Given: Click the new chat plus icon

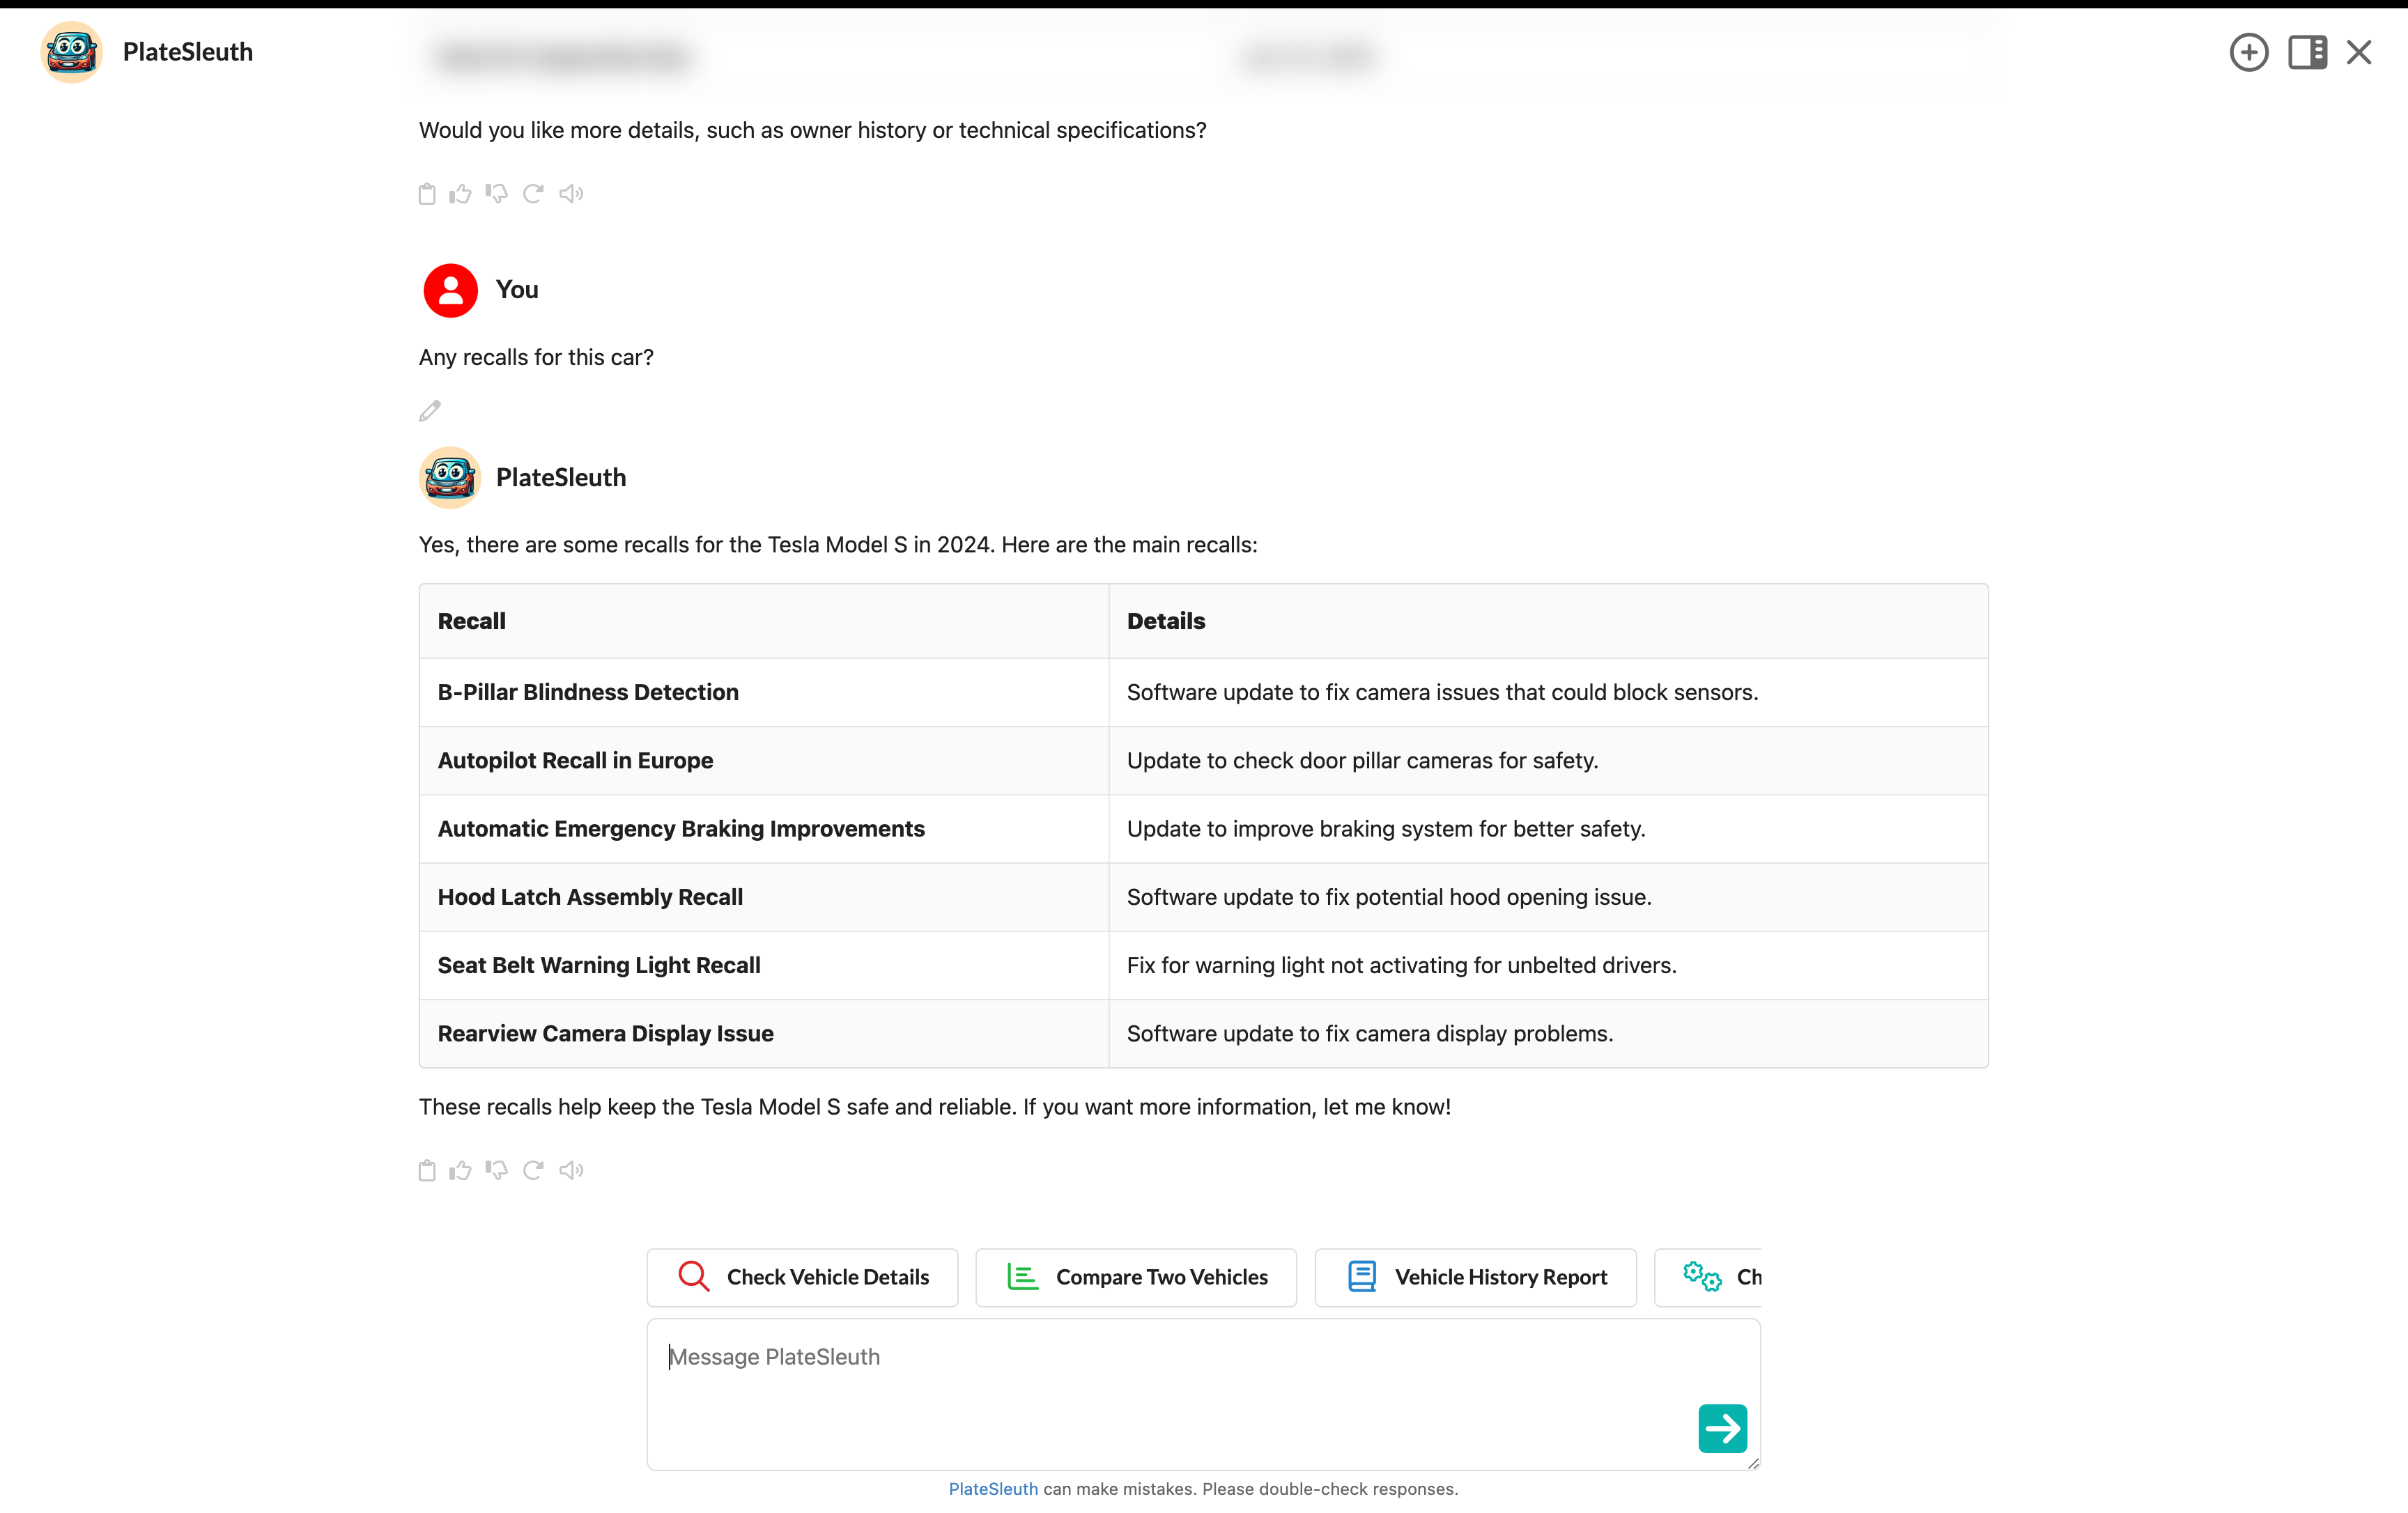Looking at the screenshot, I should 2248,52.
